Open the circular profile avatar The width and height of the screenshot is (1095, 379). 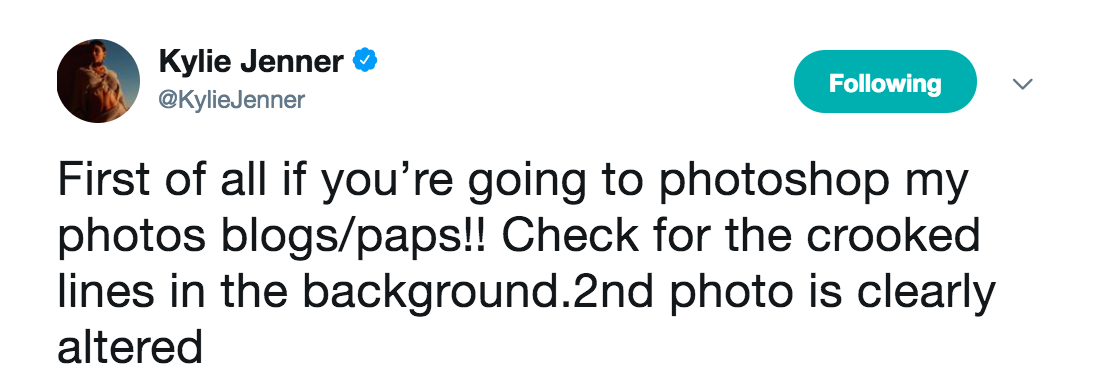point(98,81)
